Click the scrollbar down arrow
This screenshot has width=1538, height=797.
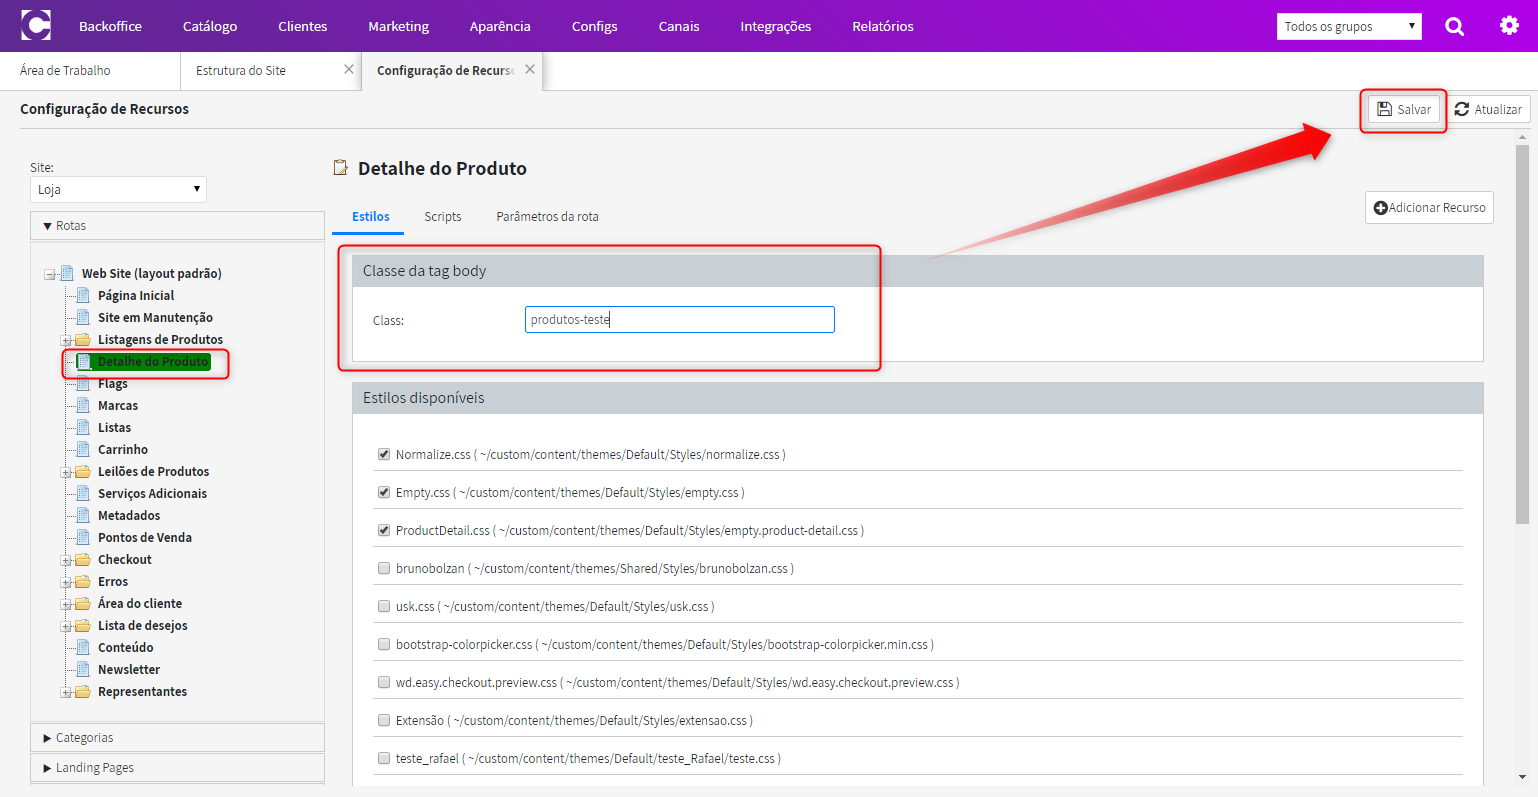pos(1522,777)
